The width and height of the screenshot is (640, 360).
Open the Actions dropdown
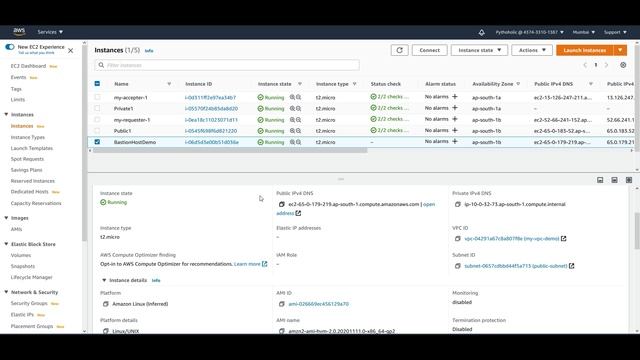click(532, 50)
